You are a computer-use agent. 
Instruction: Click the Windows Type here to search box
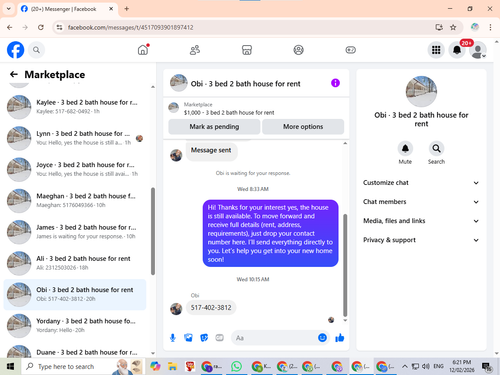[72, 366]
